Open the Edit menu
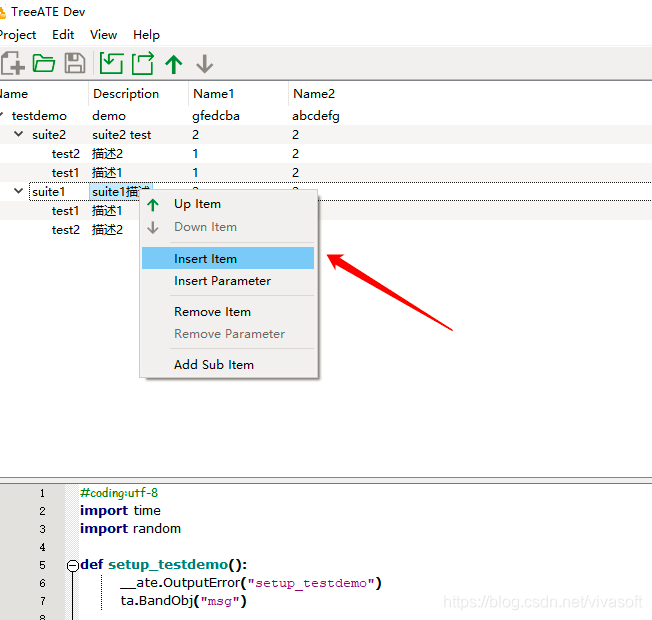The width and height of the screenshot is (652, 620). tap(63, 35)
